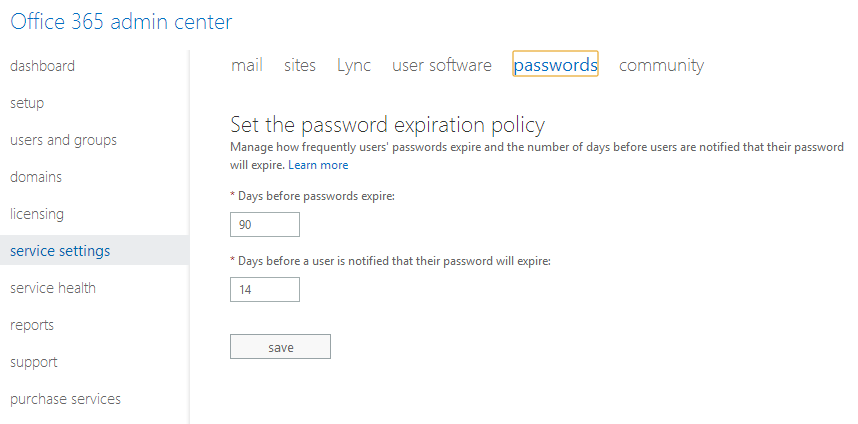Switch to the mail tab
The height and width of the screenshot is (424, 858).
[247, 65]
